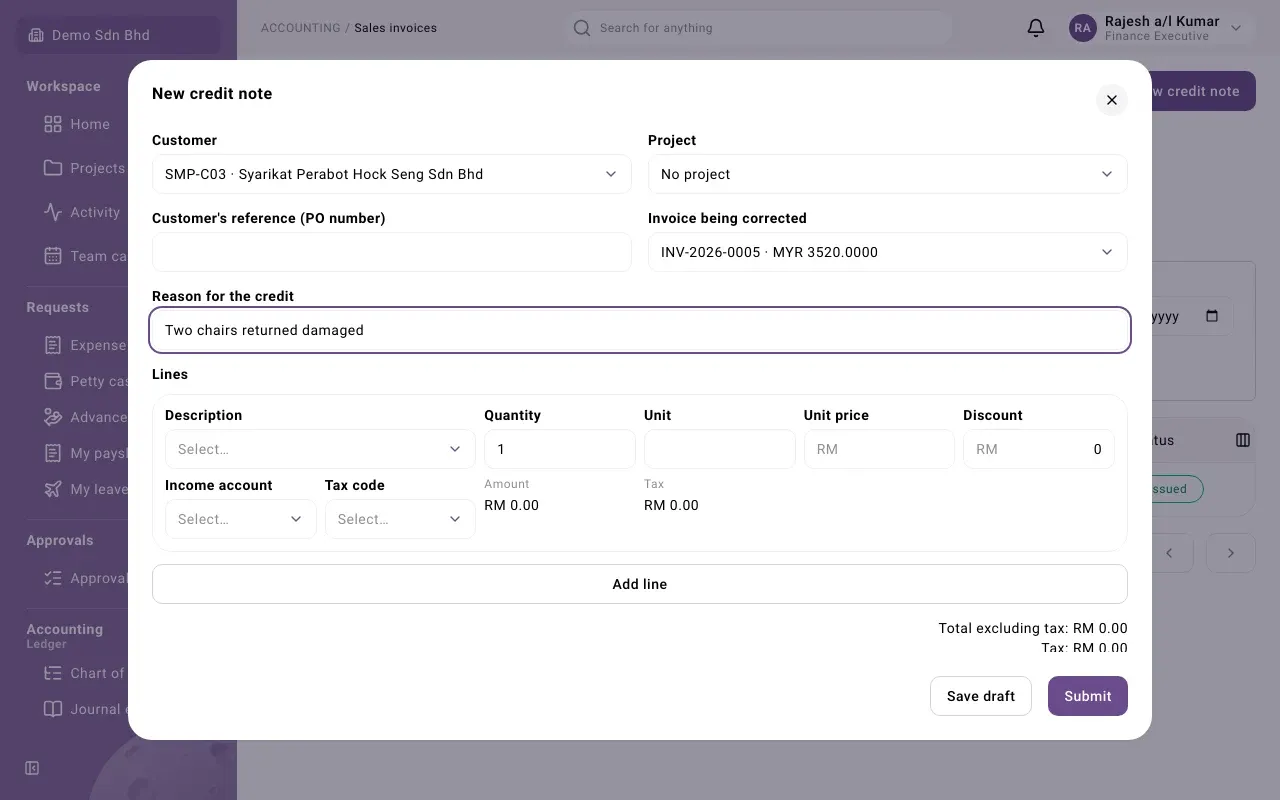Screen dimensions: 1280x800
Task: Click the Reason for the credit field
Action: [640, 330]
